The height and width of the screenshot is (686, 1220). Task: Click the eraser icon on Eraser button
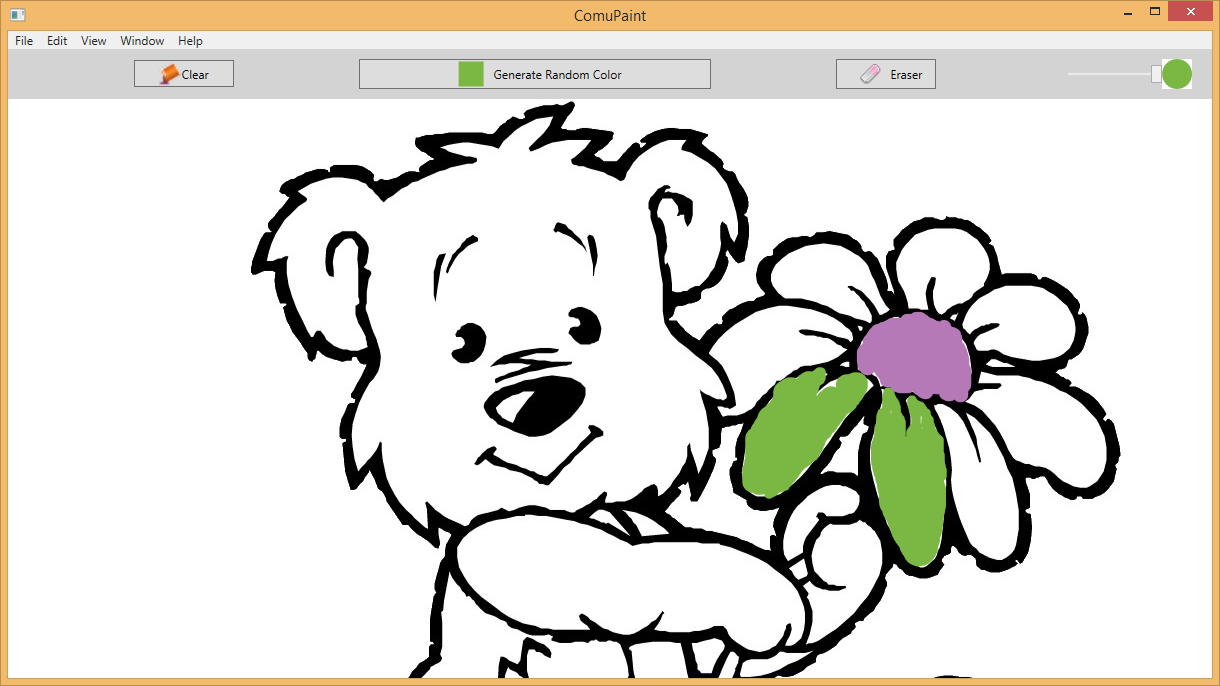coord(870,74)
